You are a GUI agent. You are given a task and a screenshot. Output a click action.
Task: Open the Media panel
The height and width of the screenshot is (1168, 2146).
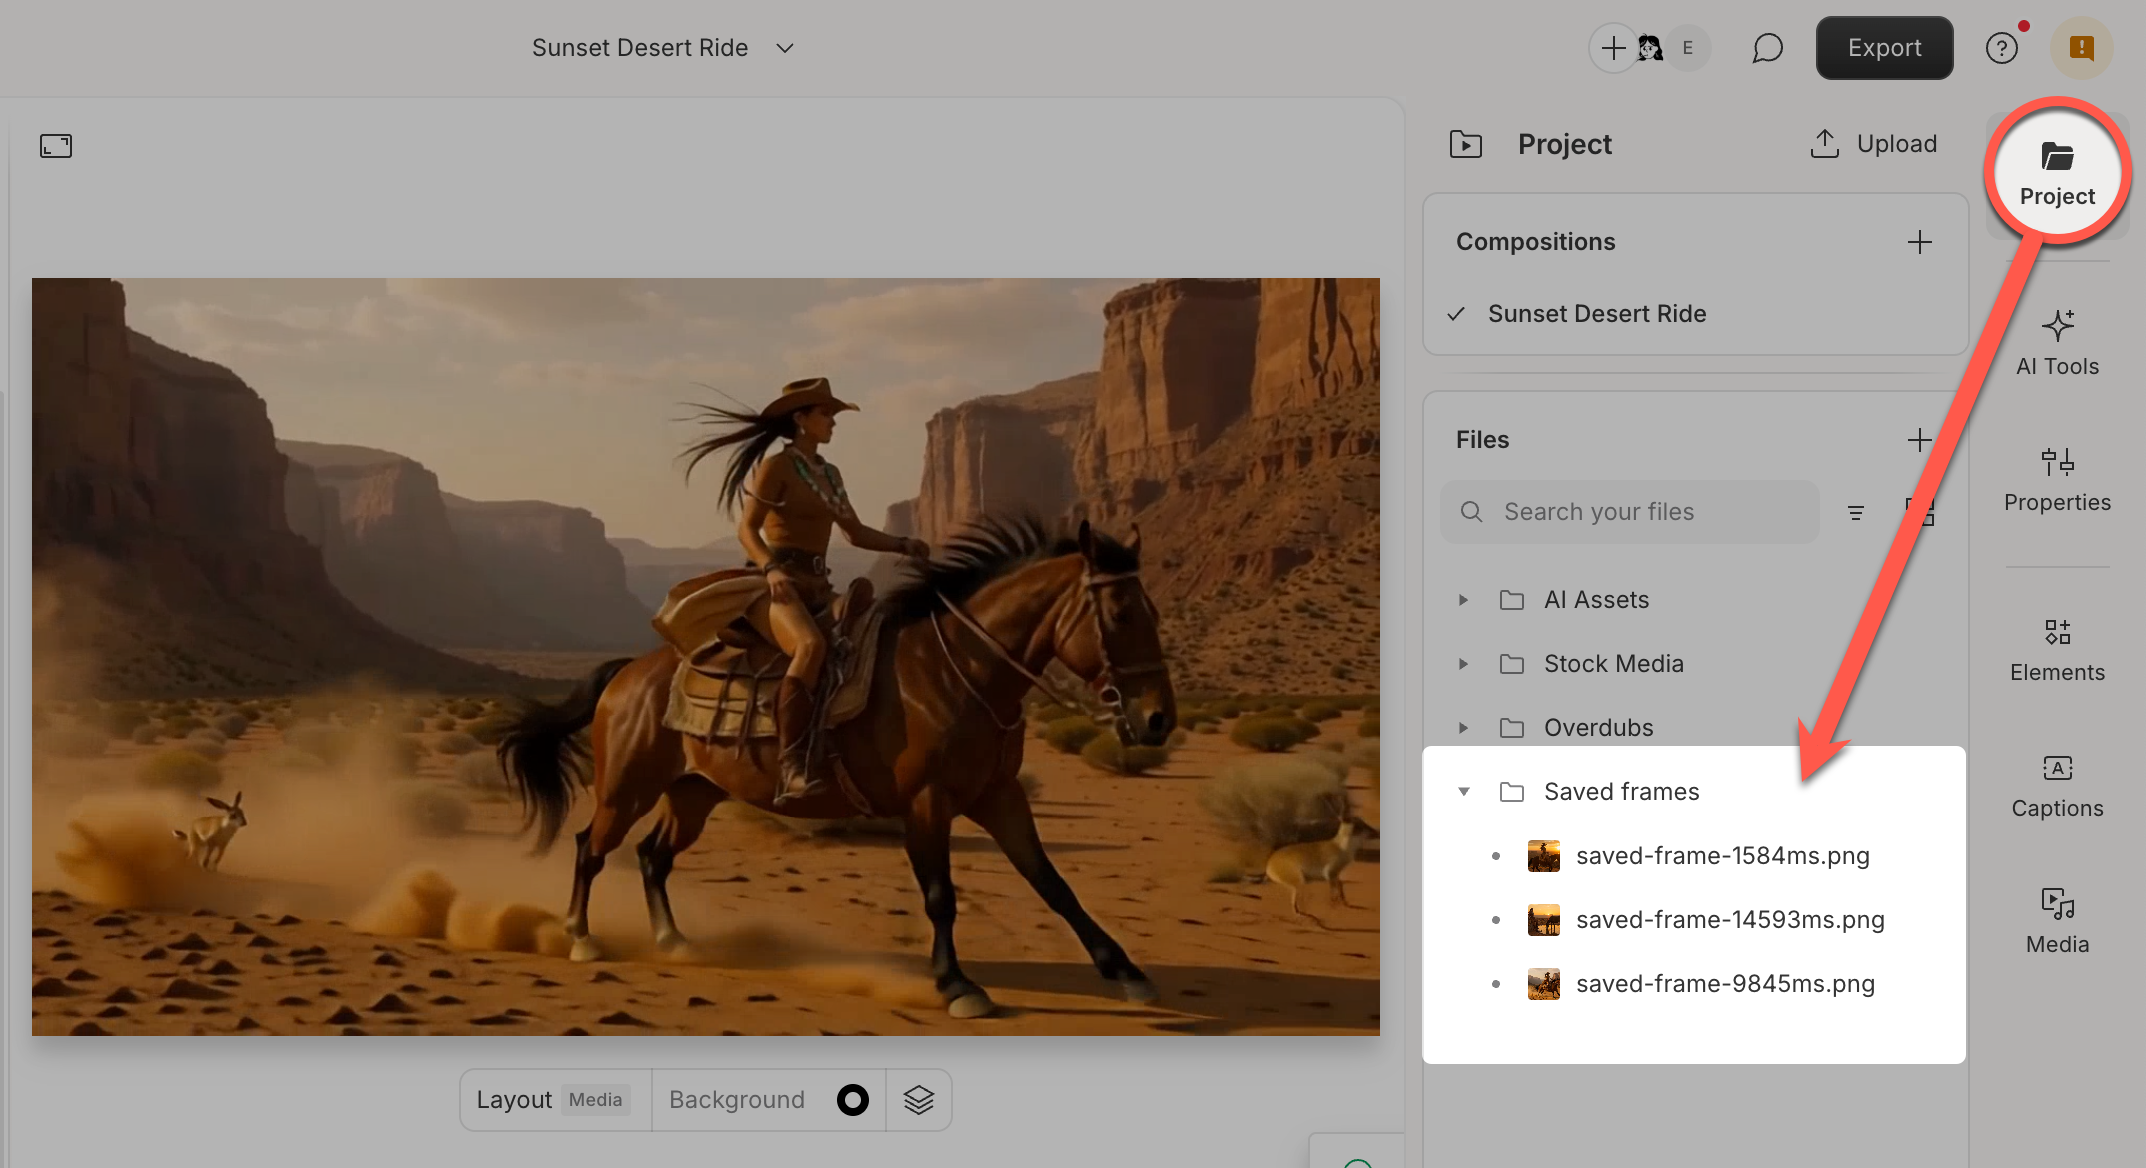[x=2056, y=920]
